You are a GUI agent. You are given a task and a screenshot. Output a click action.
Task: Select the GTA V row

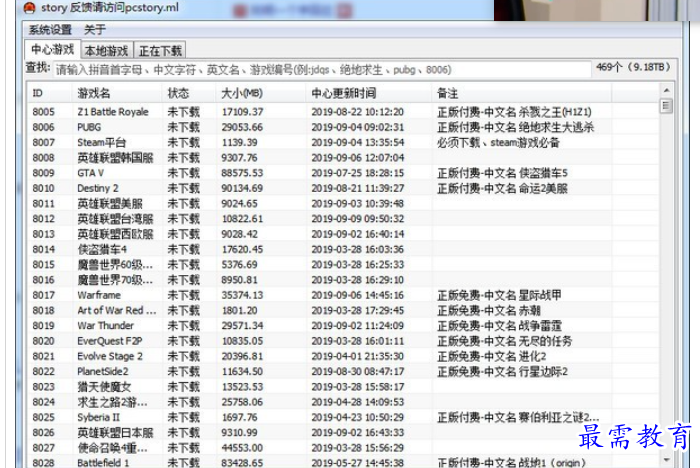coord(343,173)
